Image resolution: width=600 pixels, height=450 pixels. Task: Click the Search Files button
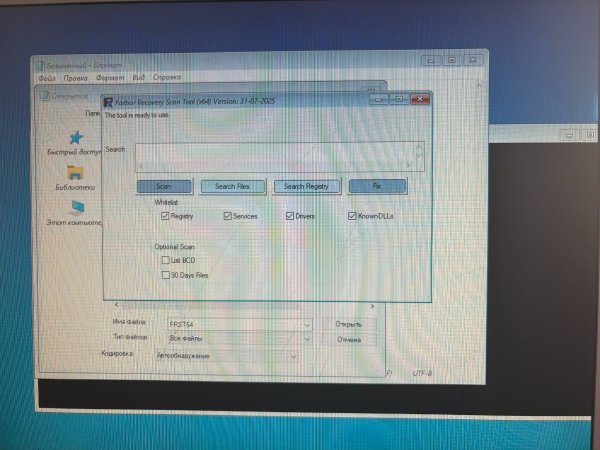[x=232, y=186]
